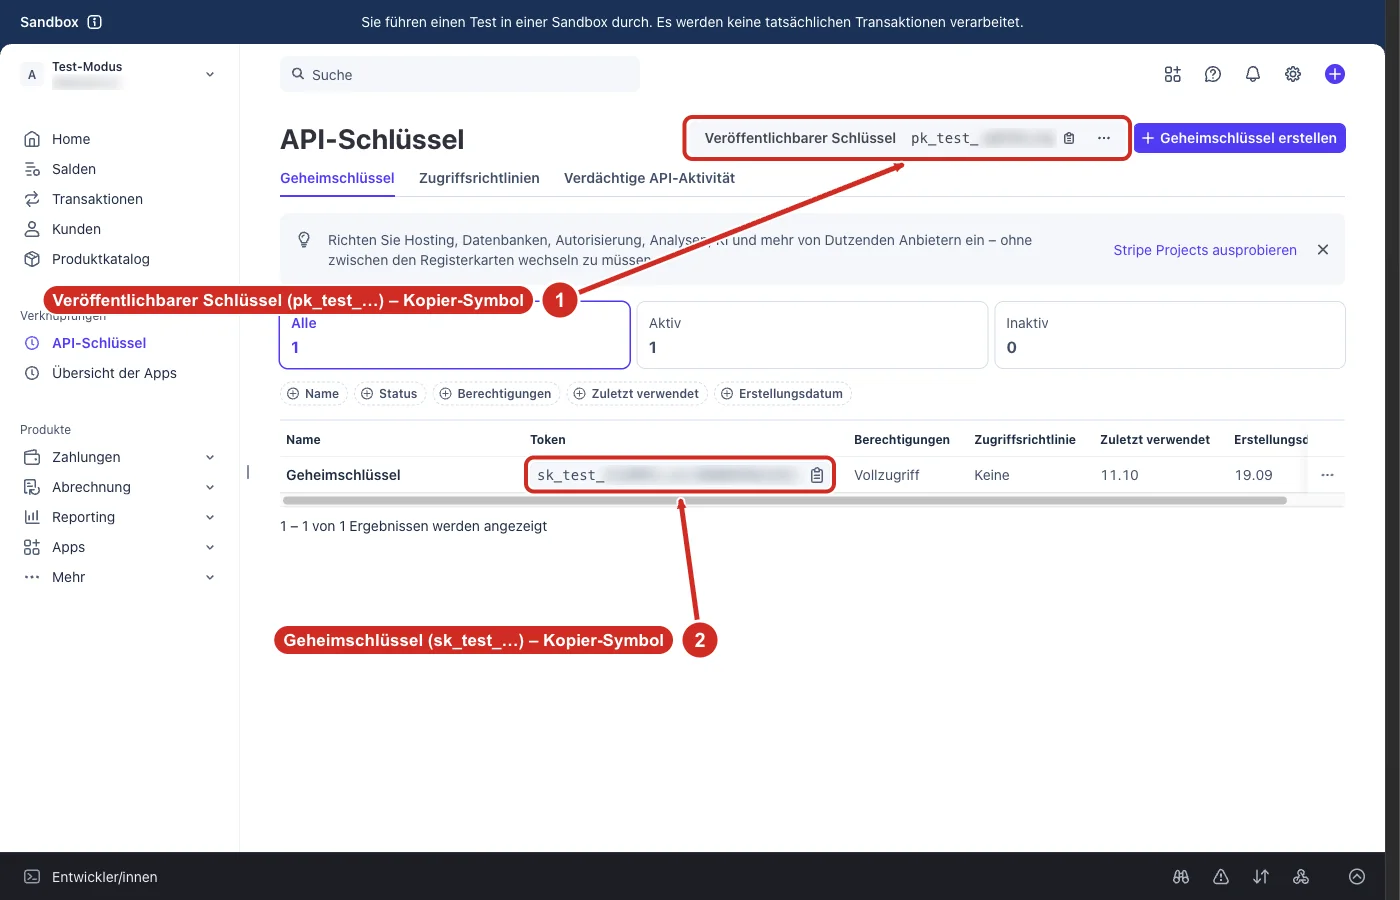Screen dimensions: 1400x900
Task: Click the up-down arrows icon in developer bar
Action: [1261, 877]
